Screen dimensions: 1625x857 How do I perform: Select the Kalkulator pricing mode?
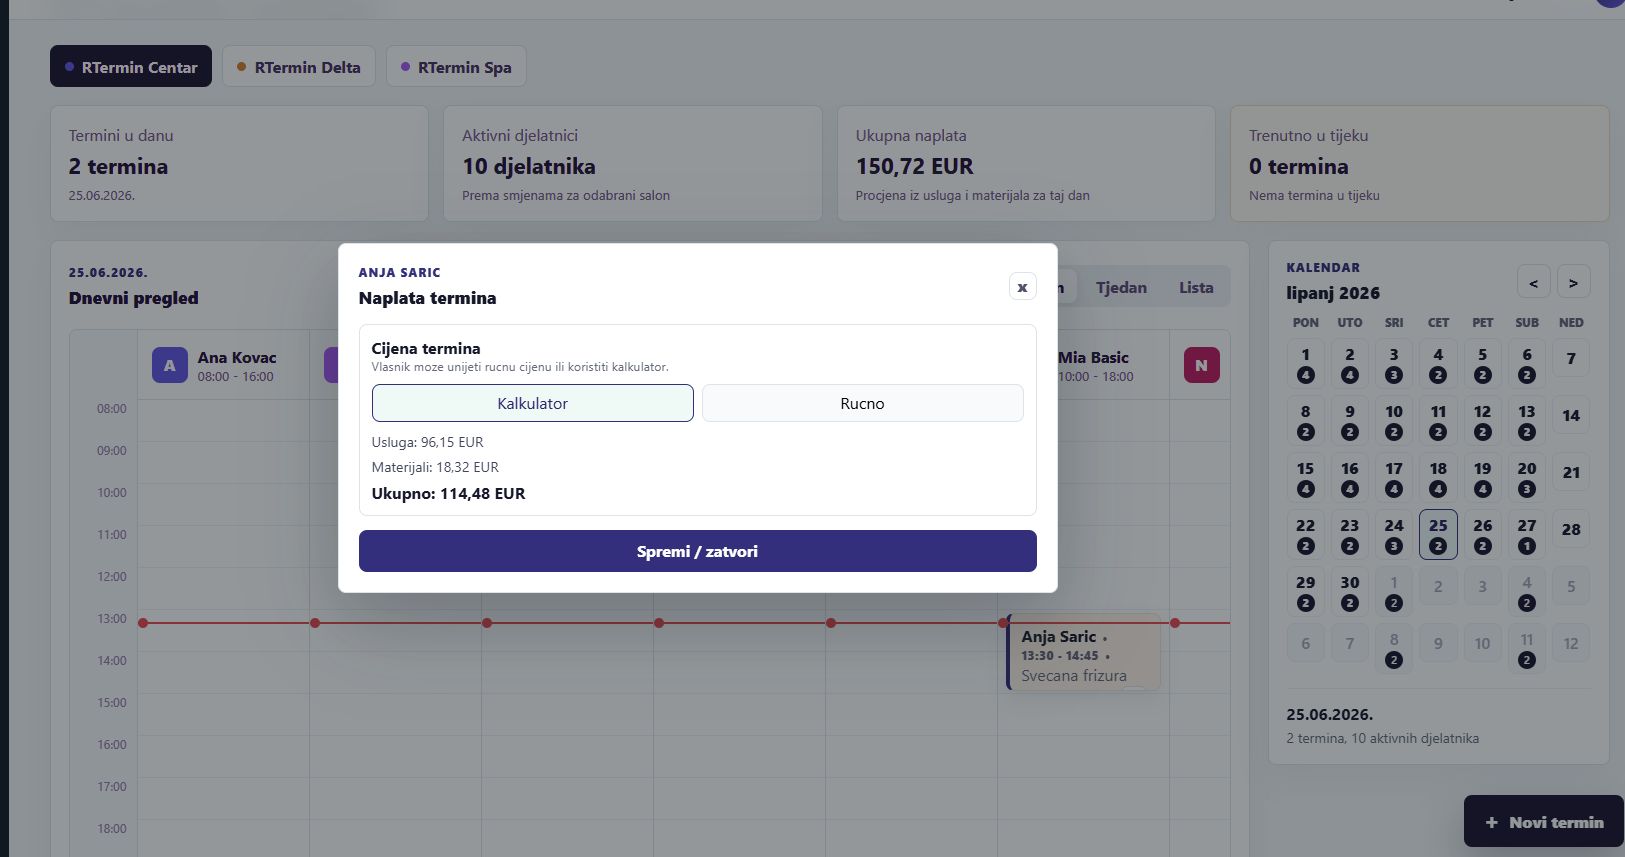(532, 403)
